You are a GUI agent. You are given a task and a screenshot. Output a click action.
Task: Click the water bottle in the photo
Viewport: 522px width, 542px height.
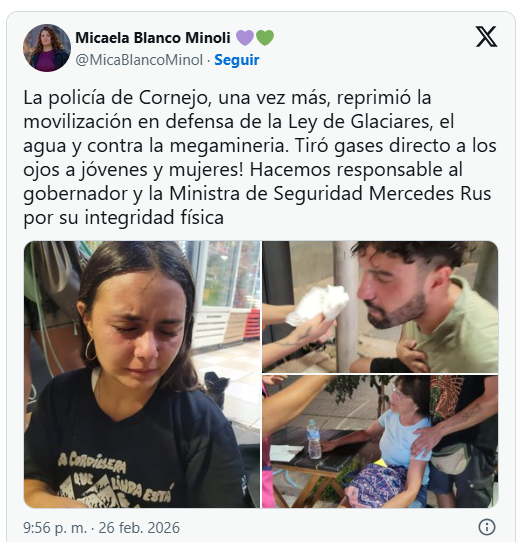314,439
